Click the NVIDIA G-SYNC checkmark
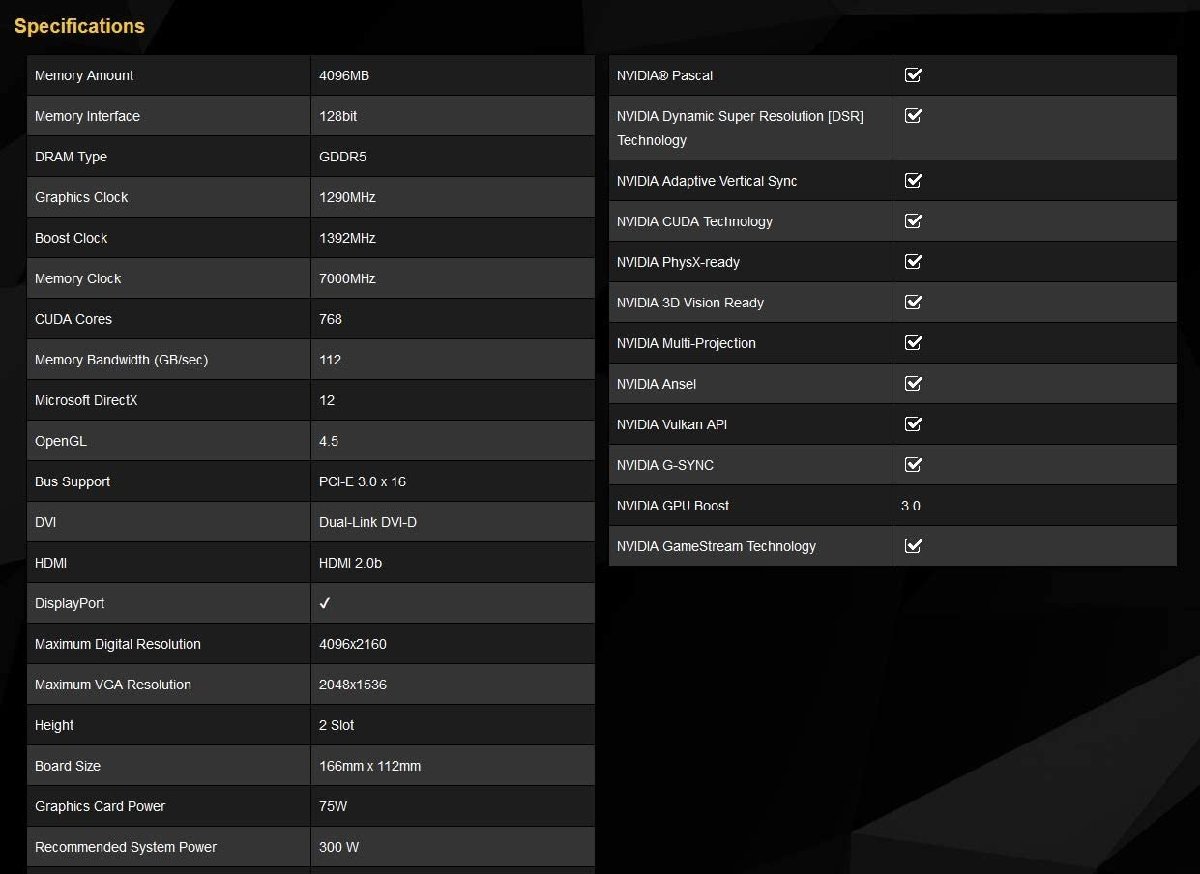Screen dimensions: 1200x874 point(912,465)
